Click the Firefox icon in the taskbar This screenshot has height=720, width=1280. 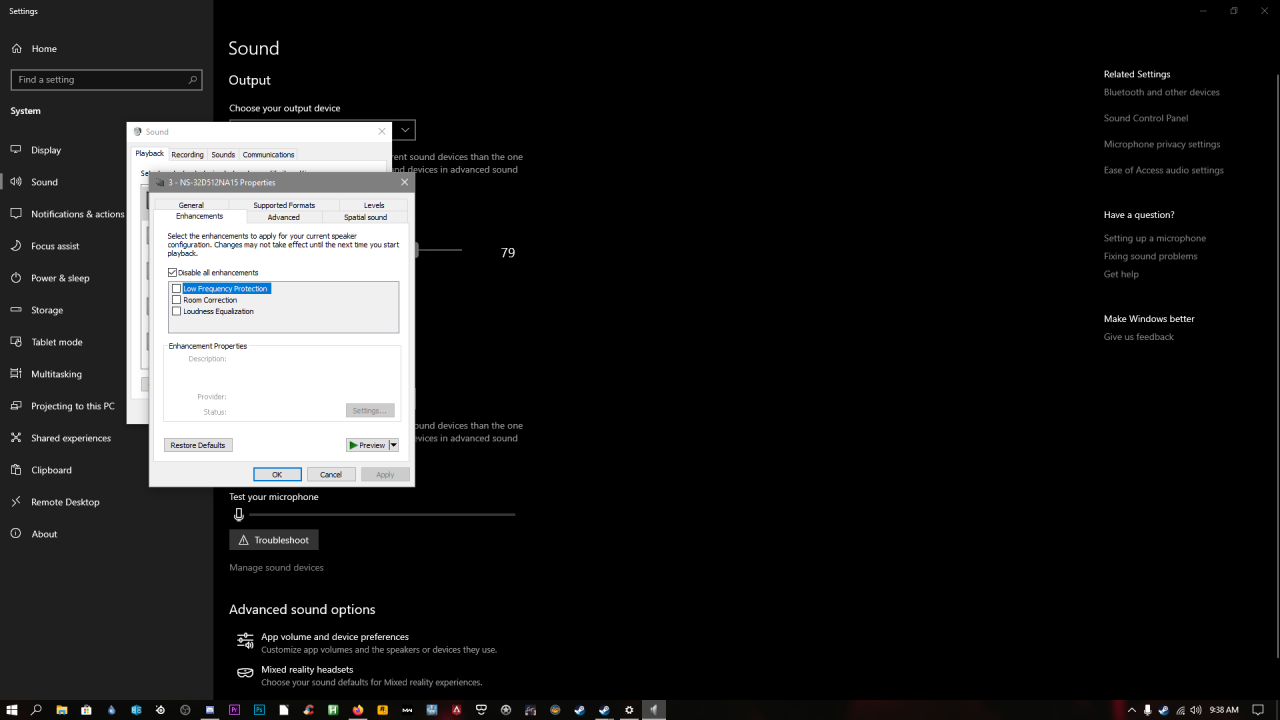(x=358, y=710)
